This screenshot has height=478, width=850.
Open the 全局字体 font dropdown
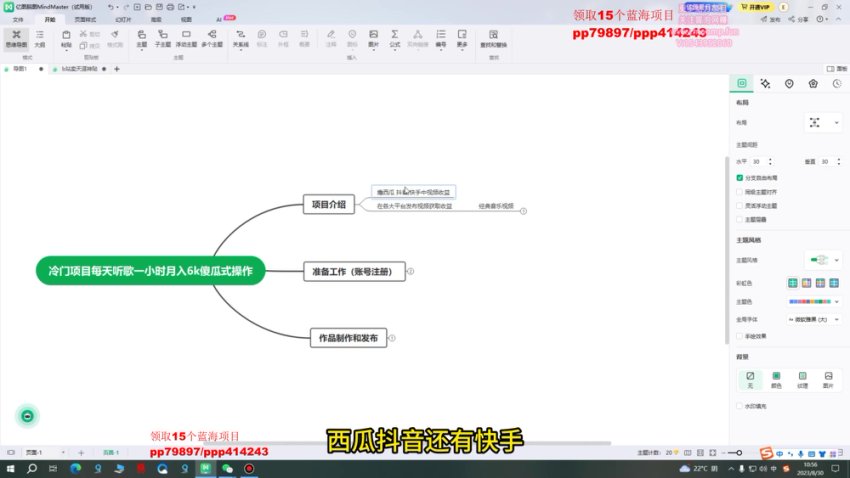[x=814, y=319]
